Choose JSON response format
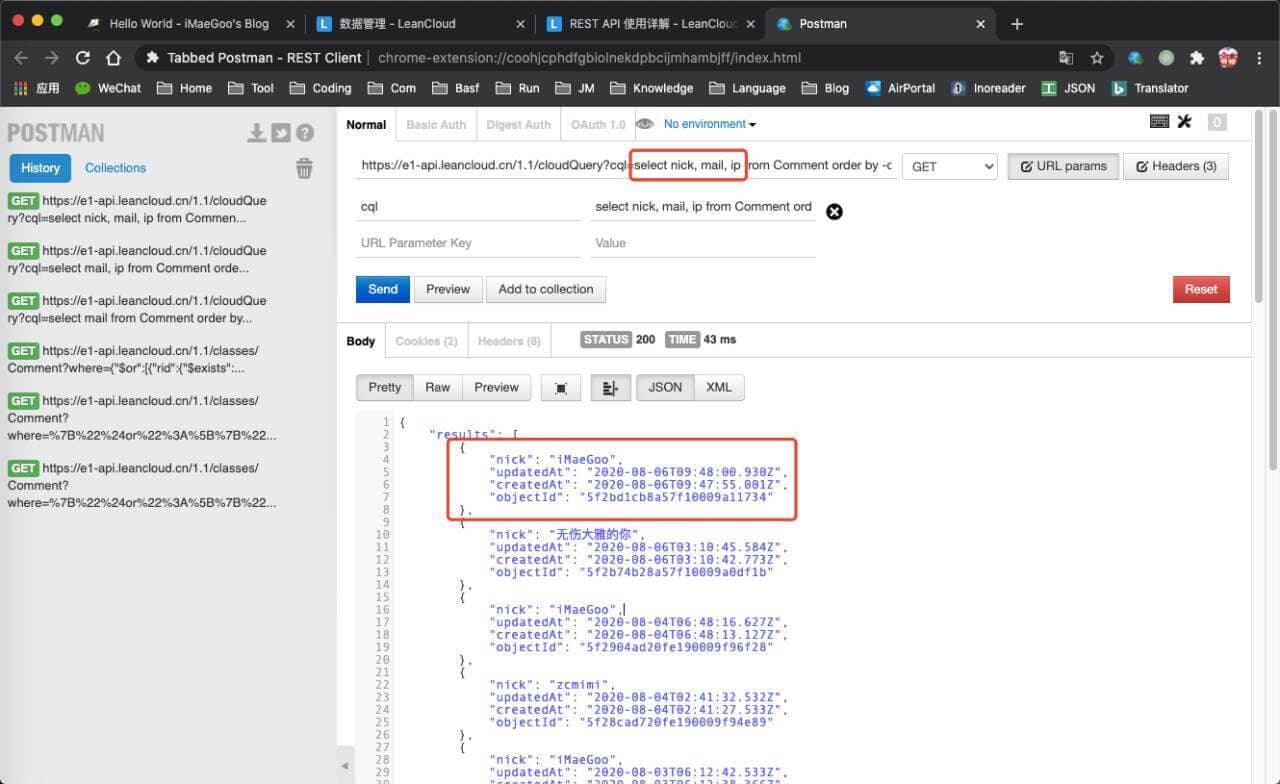Screen dimensions: 1280x784 tap(665, 388)
